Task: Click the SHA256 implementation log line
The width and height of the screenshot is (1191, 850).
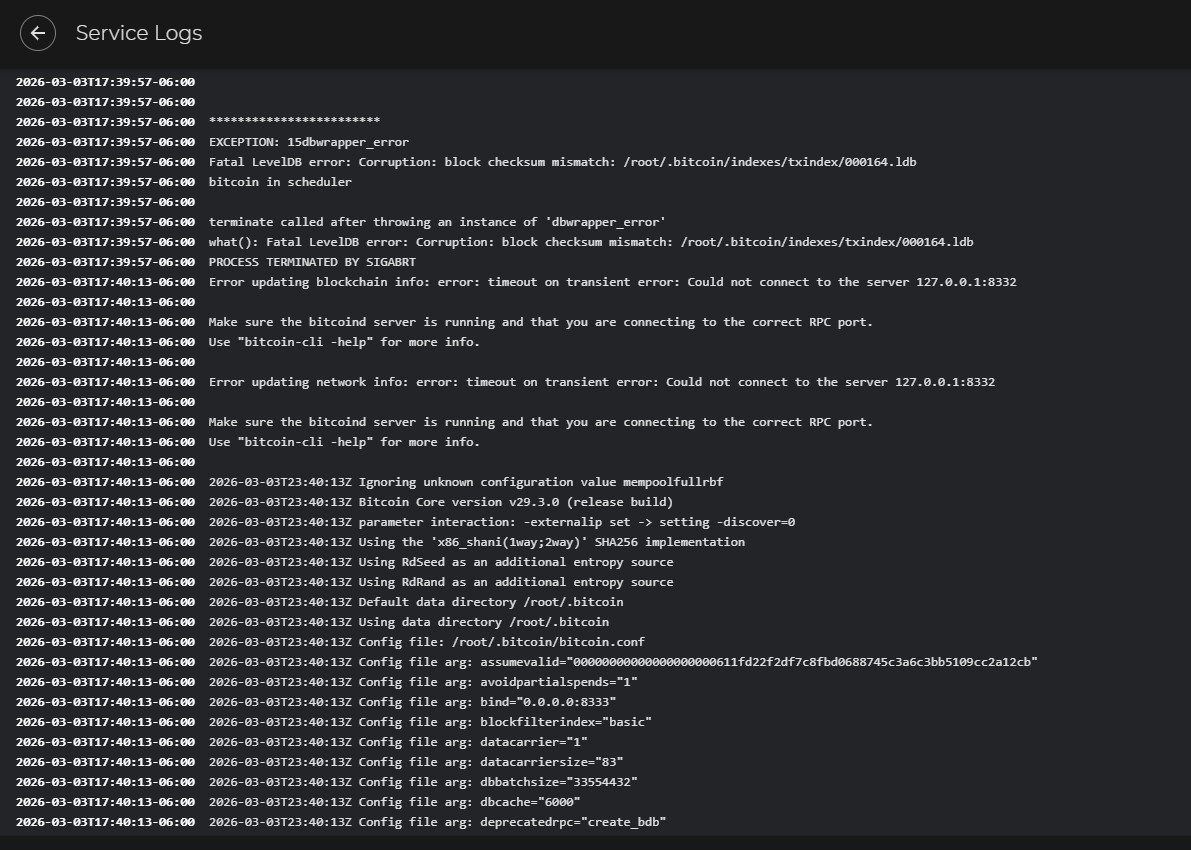Action: tap(477, 542)
